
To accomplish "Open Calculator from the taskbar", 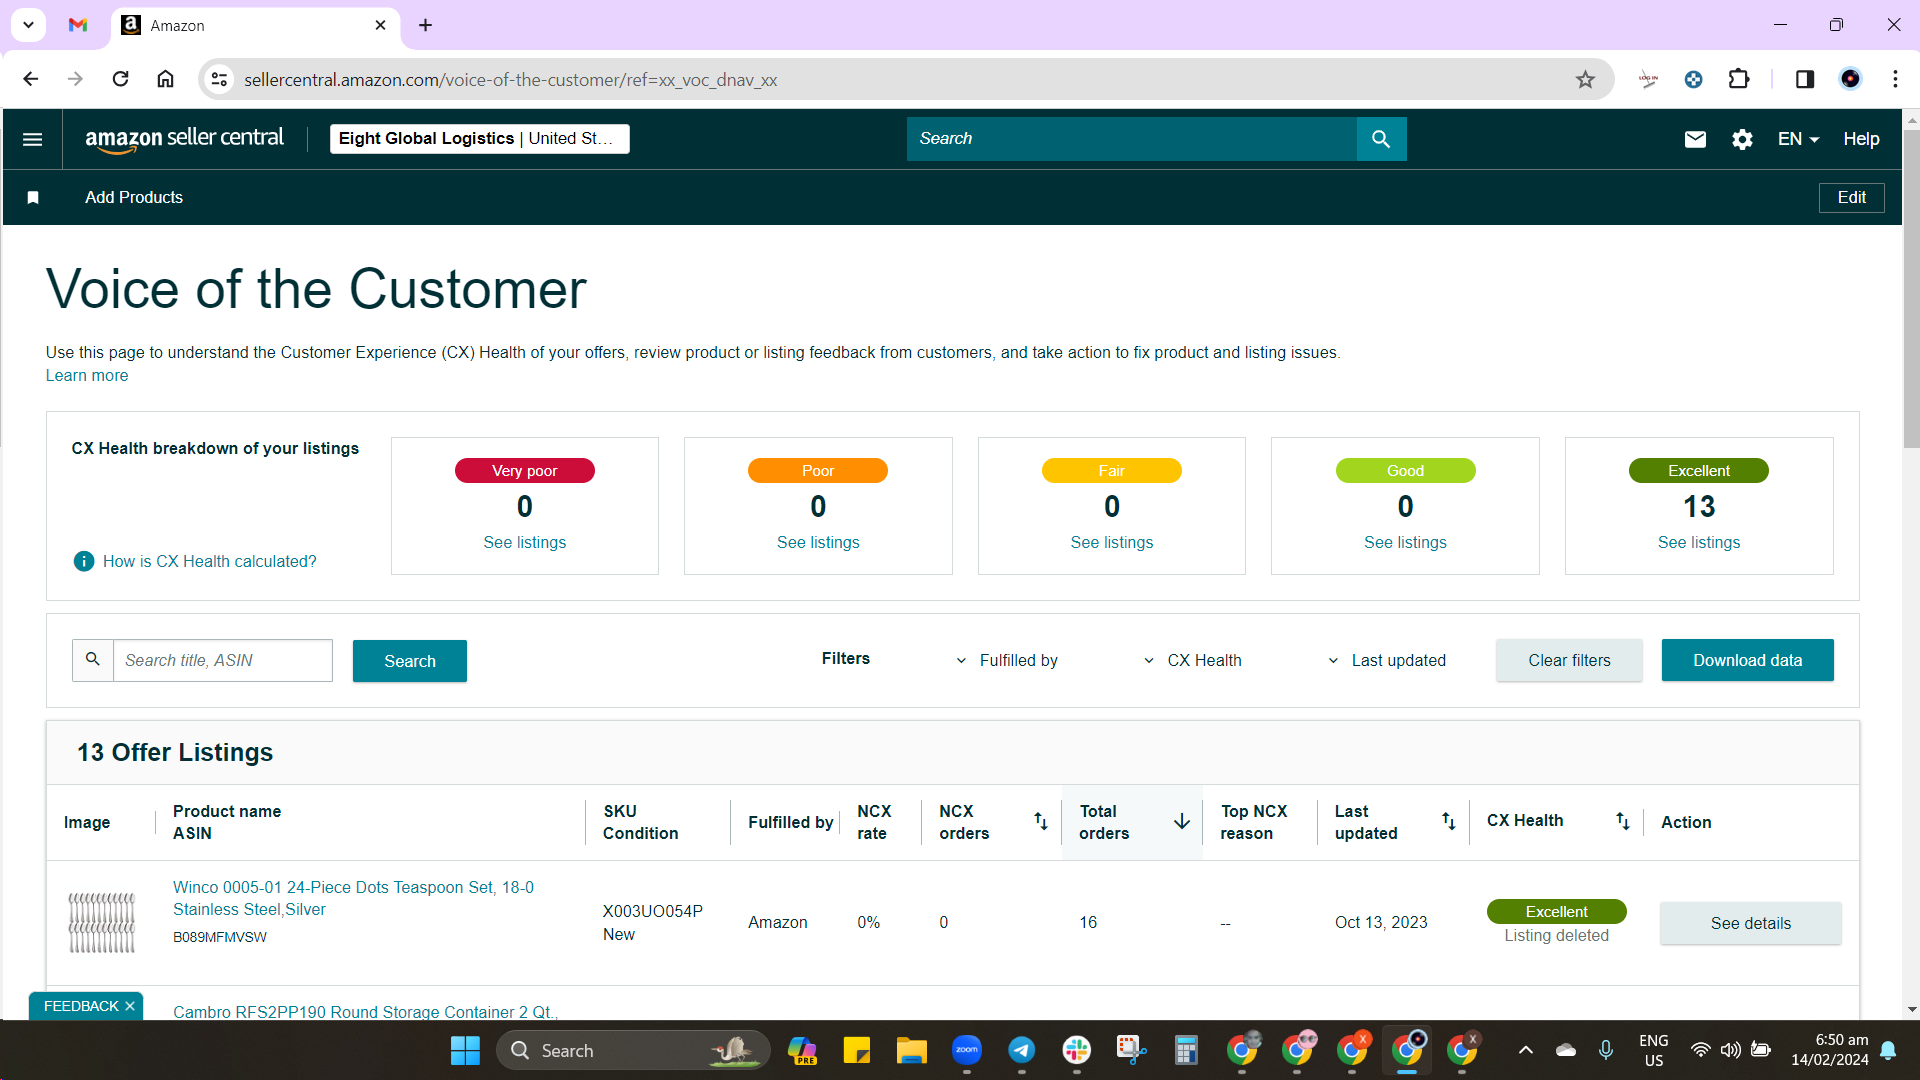I will coord(1186,1050).
